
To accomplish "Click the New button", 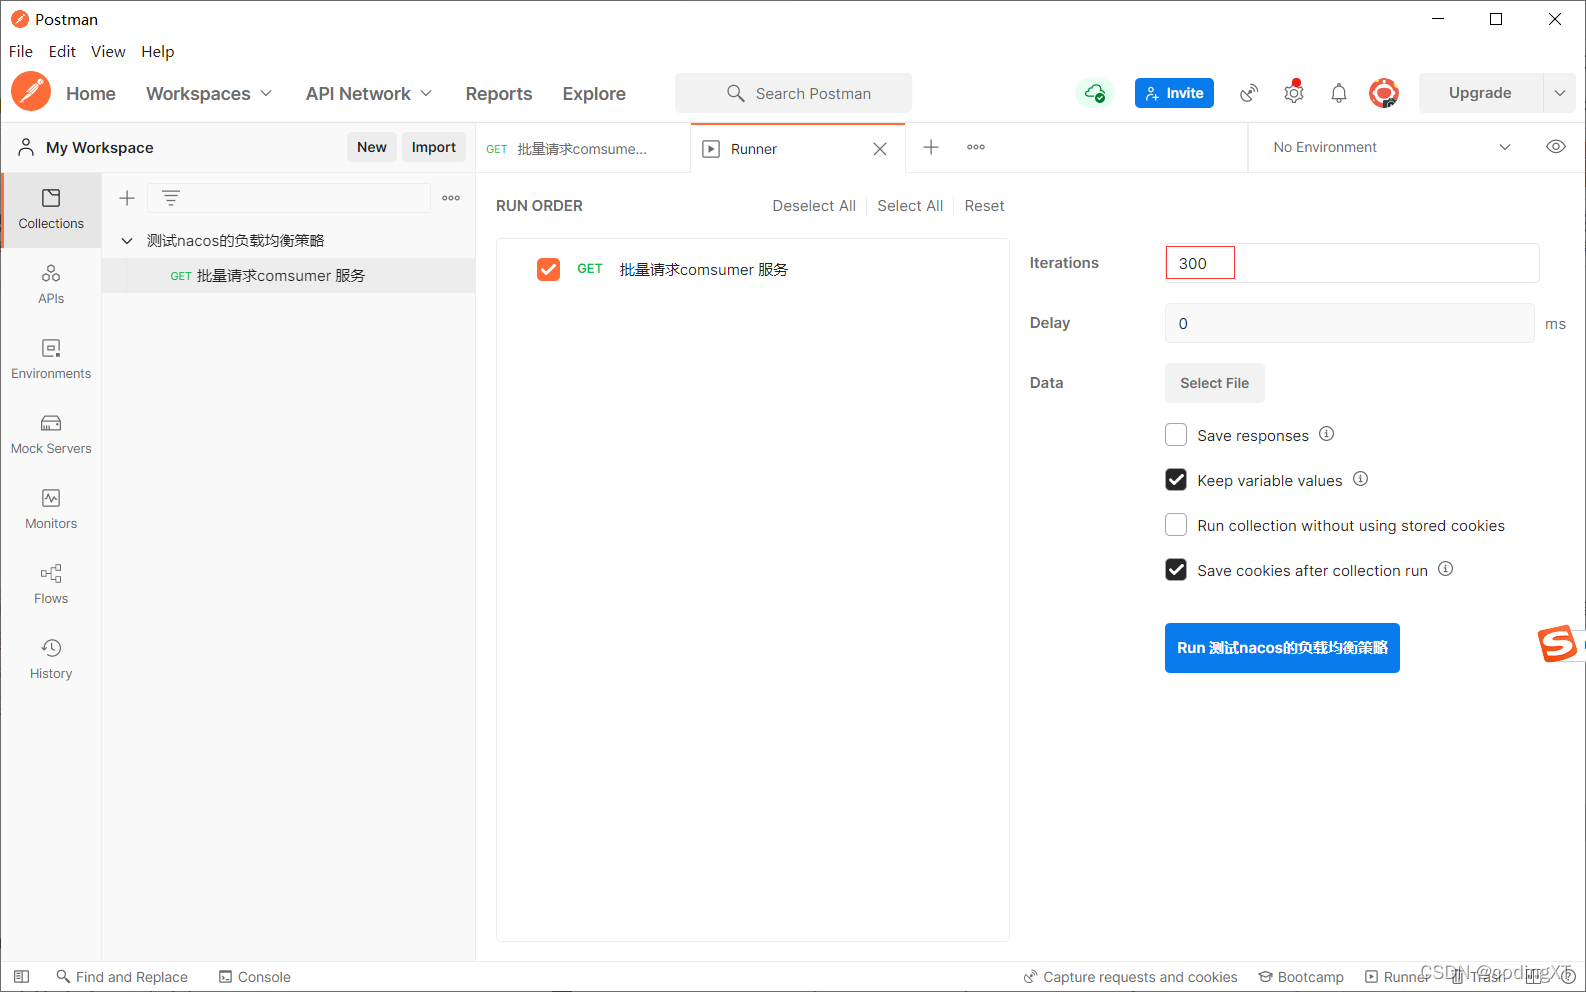I will click(372, 147).
